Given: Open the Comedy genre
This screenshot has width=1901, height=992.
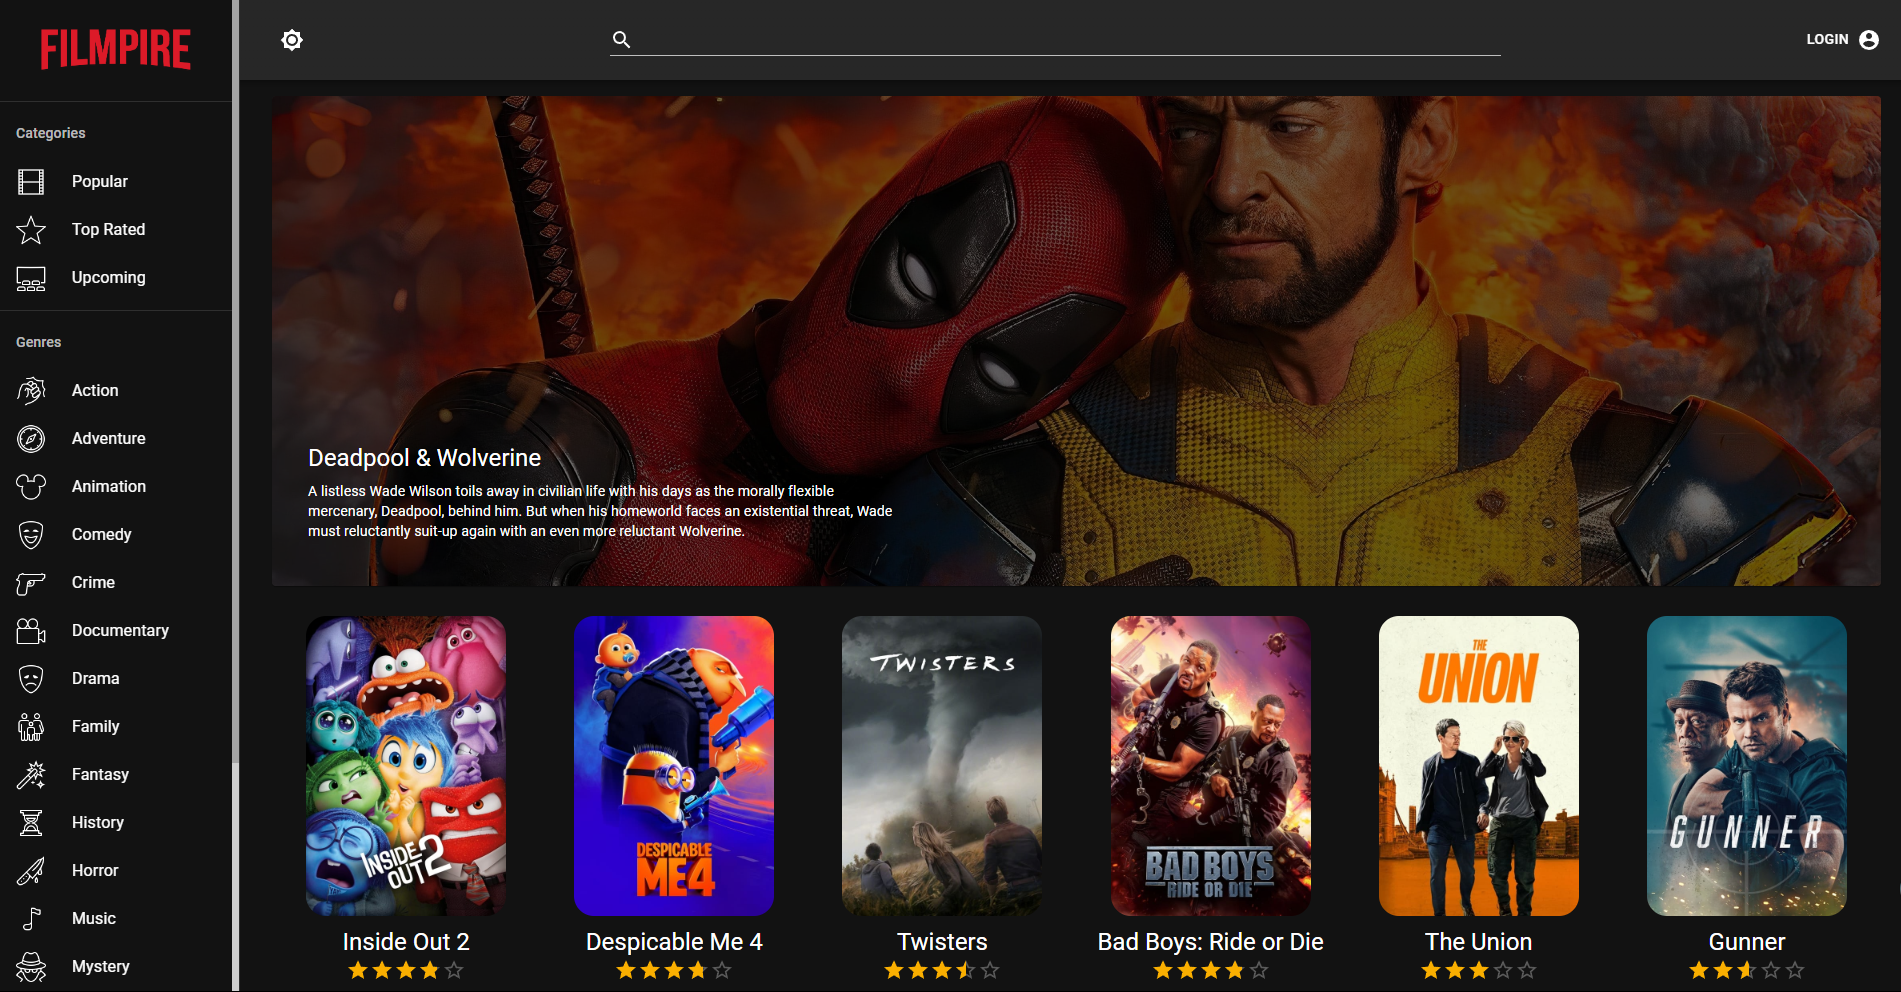Looking at the screenshot, I should [101, 535].
